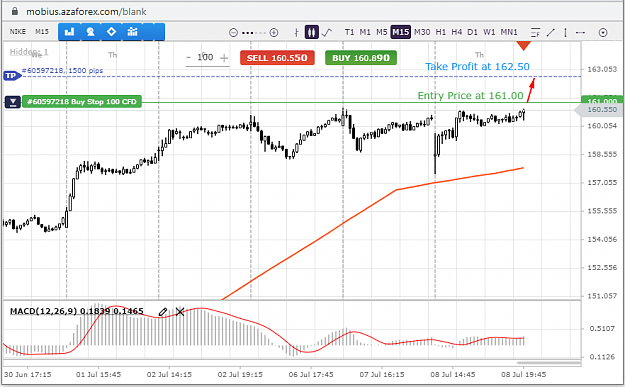This screenshot has width=625, height=387.
Task: Click the 151.057 price axis label
Action: point(602,296)
